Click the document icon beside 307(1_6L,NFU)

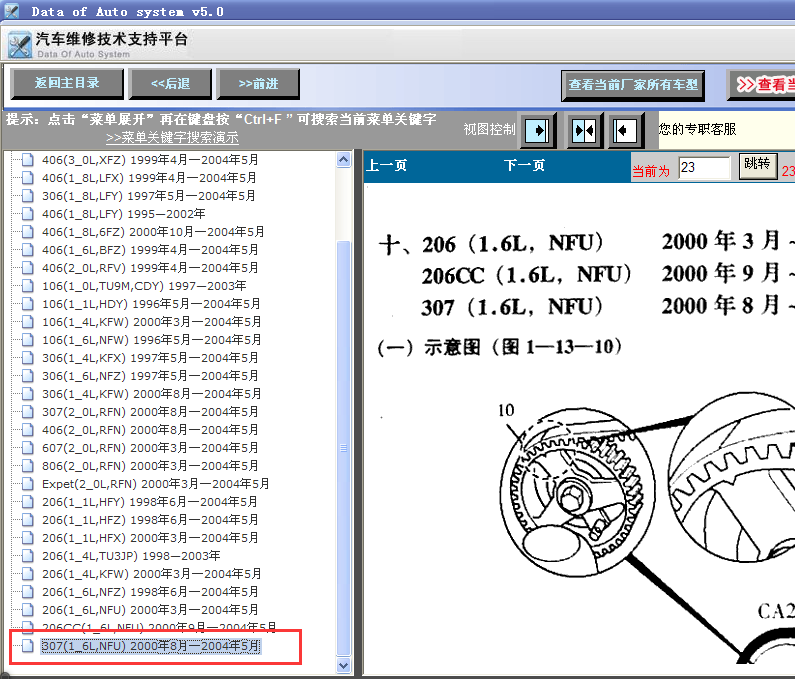click(x=27, y=646)
